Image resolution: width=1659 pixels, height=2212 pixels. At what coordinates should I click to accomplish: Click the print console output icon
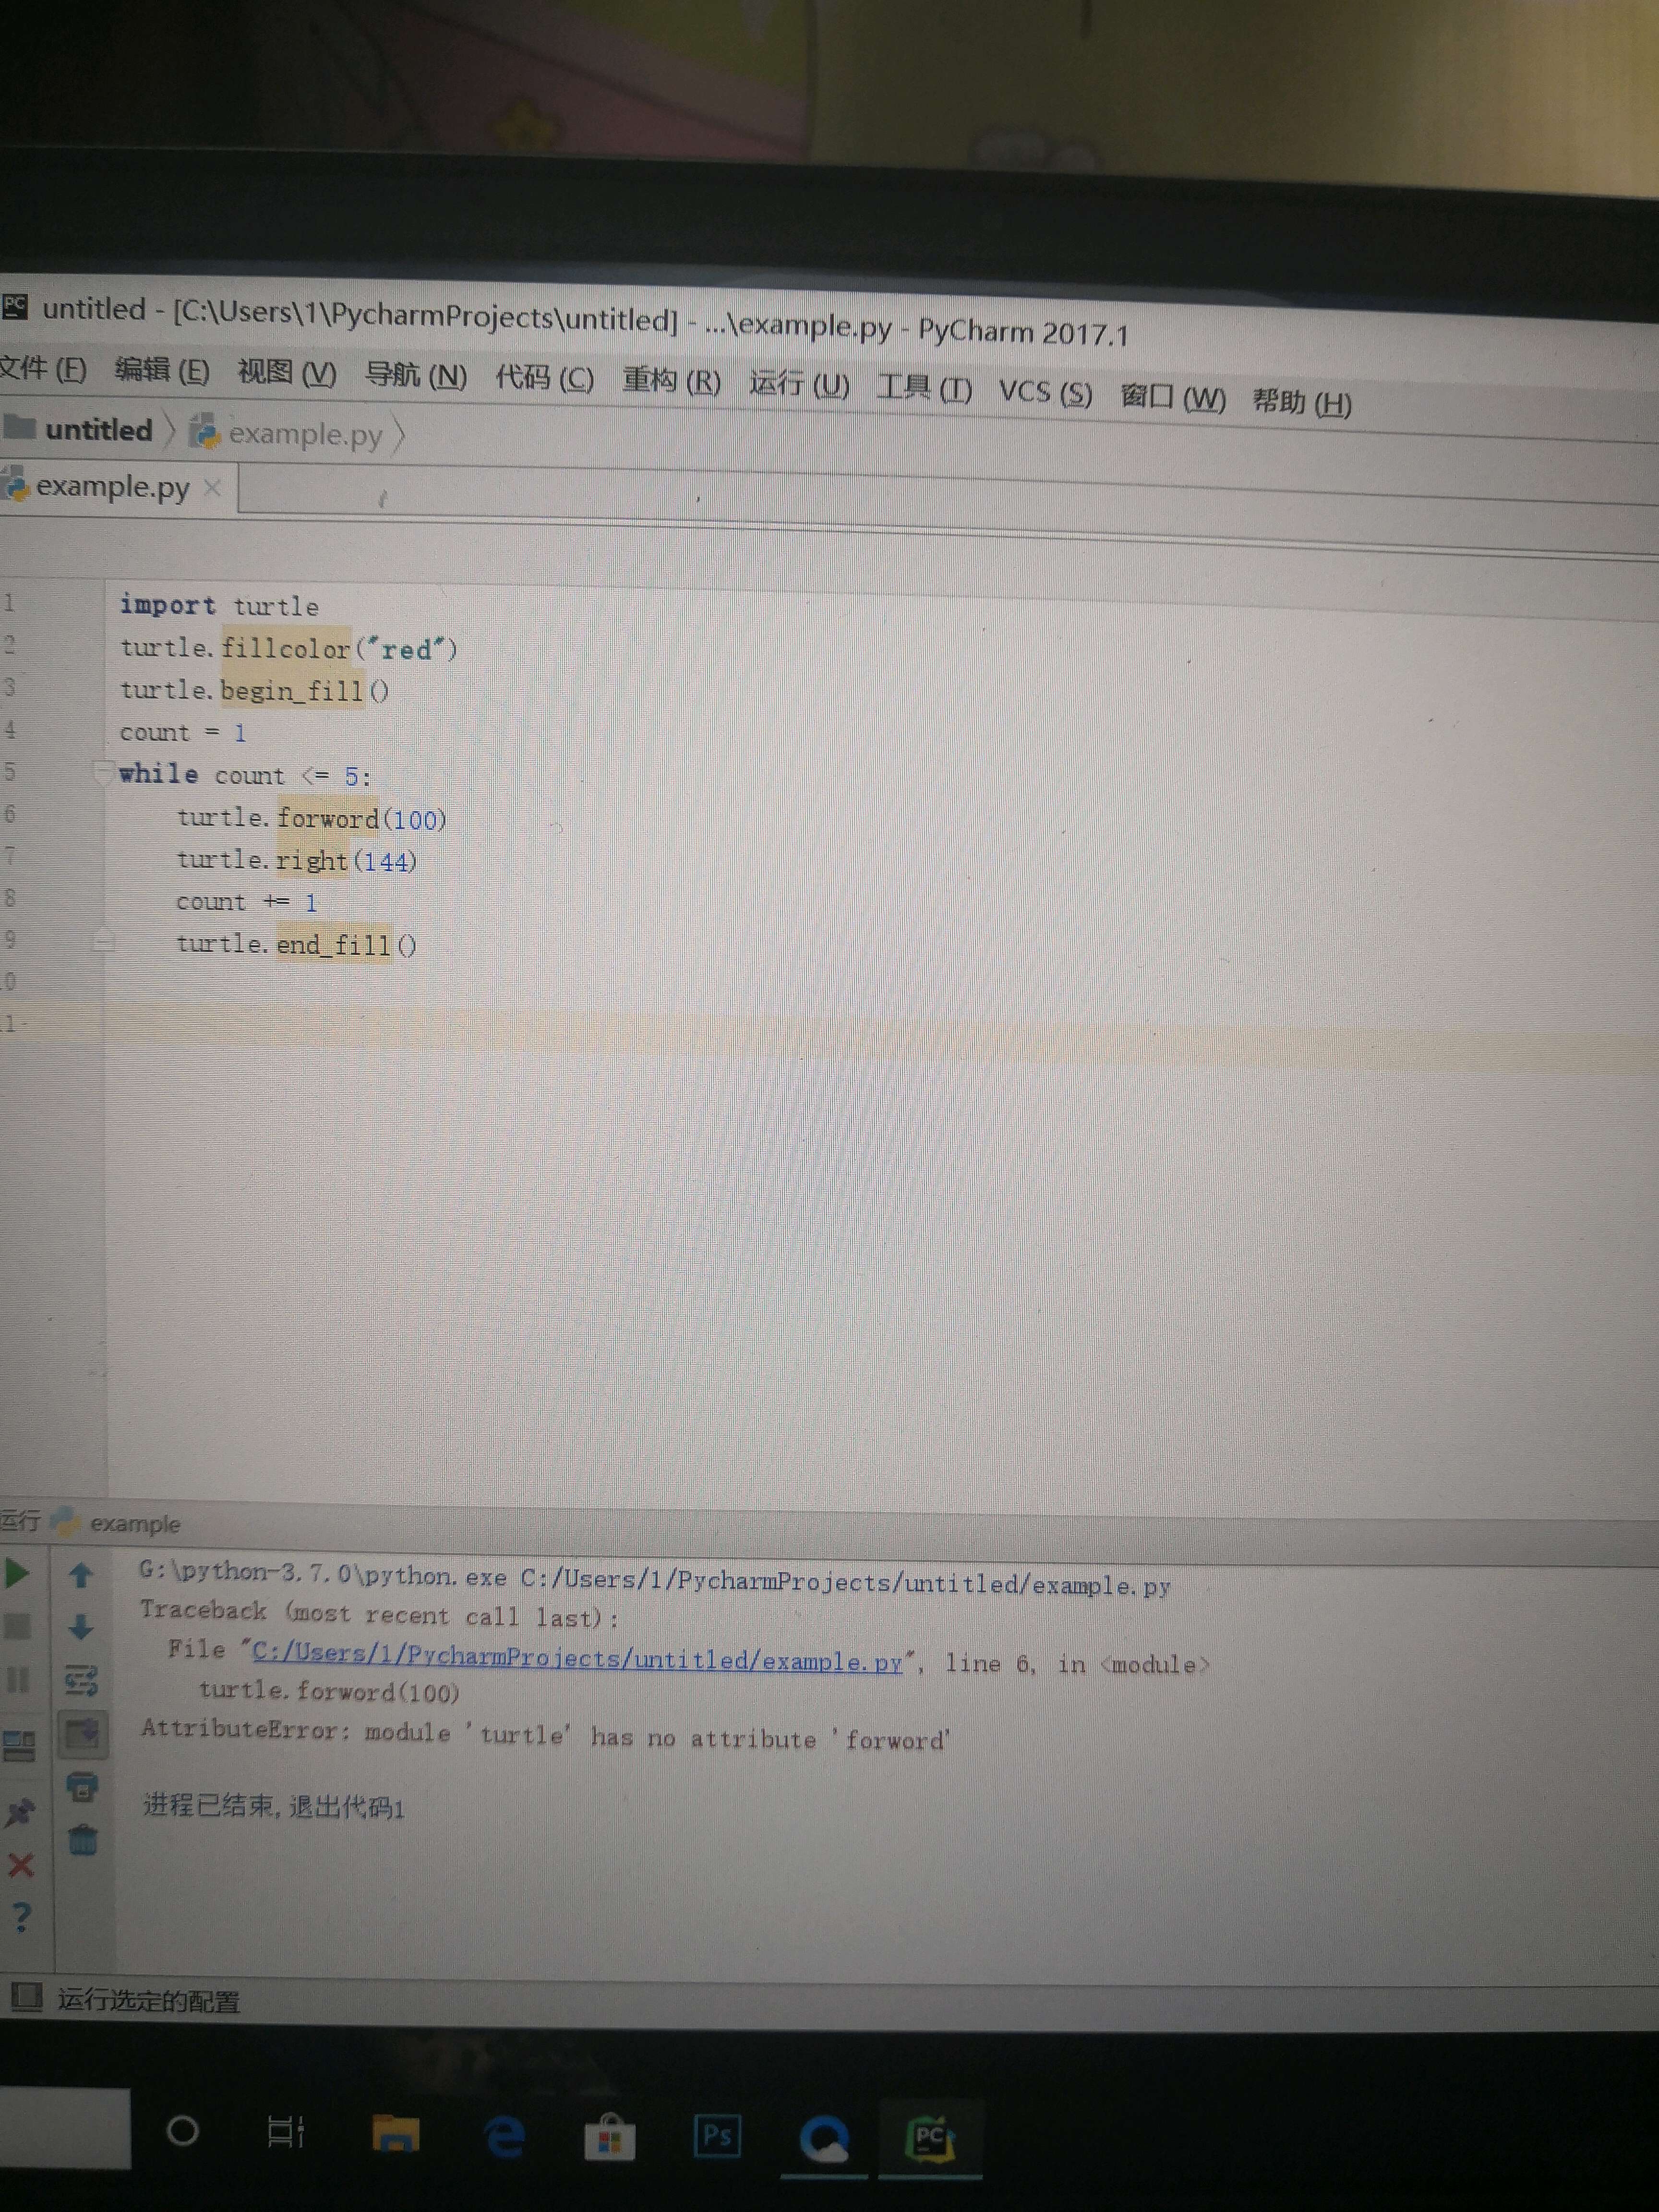click(83, 1786)
